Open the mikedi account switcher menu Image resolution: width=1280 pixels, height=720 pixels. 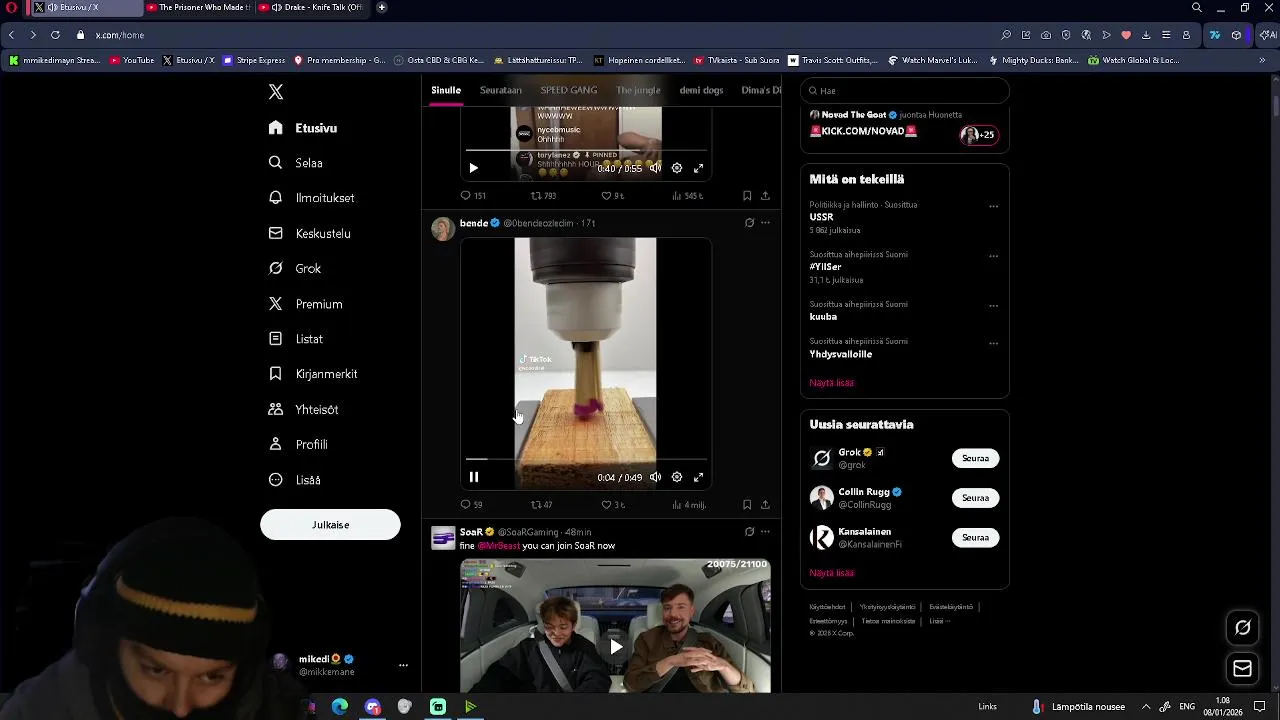pos(403,665)
